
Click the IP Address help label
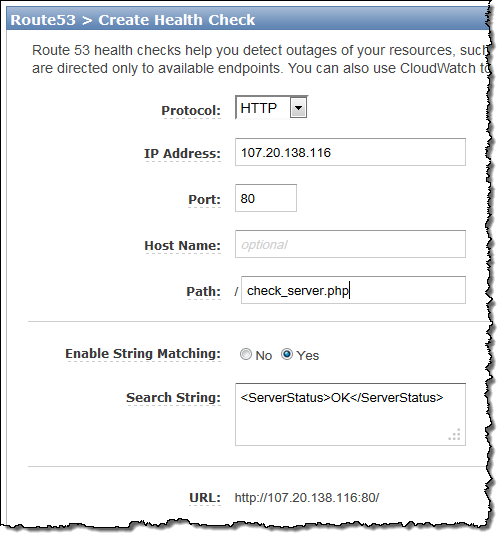tap(182, 154)
